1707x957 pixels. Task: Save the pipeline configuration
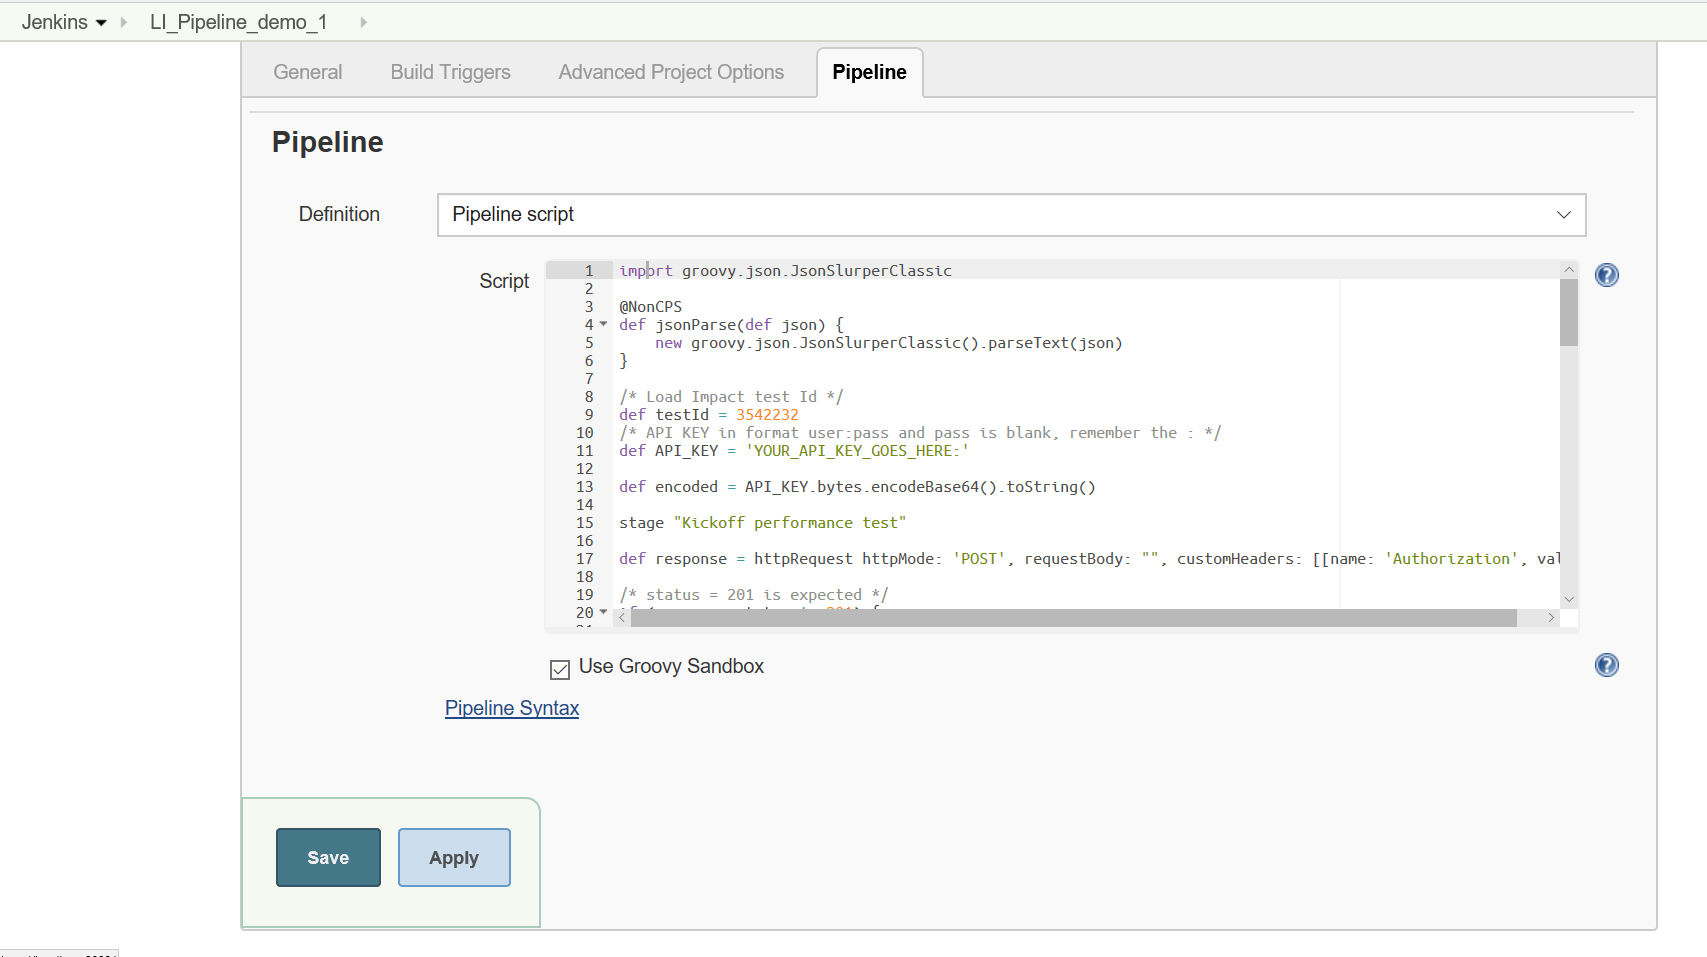click(328, 857)
